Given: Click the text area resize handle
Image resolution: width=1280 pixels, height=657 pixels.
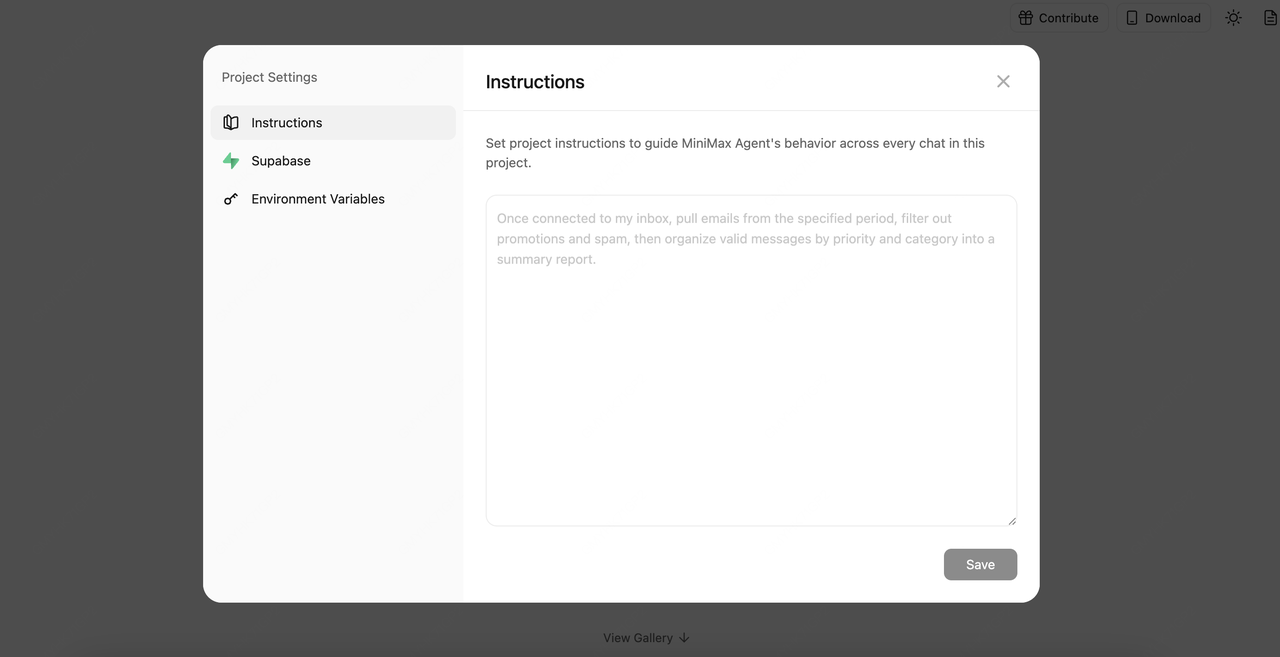Looking at the screenshot, I should tap(1011, 520).
